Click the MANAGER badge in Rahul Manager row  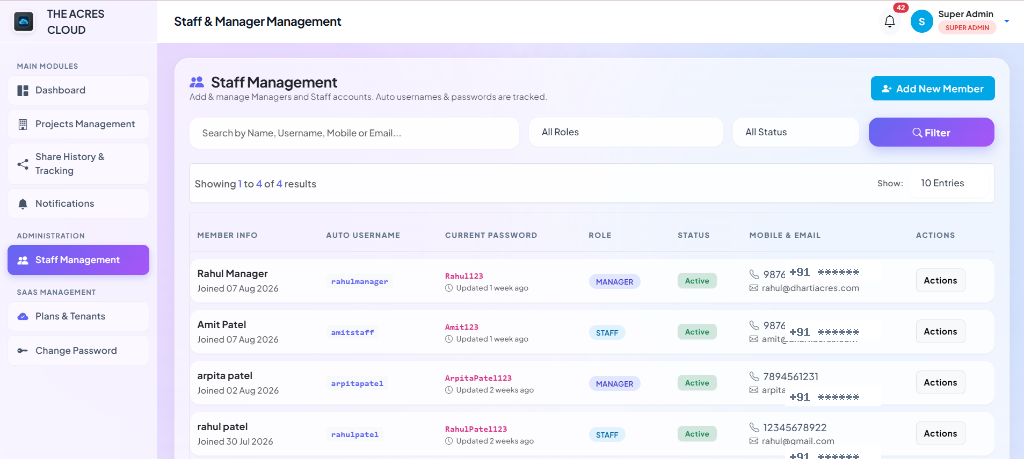[615, 281]
